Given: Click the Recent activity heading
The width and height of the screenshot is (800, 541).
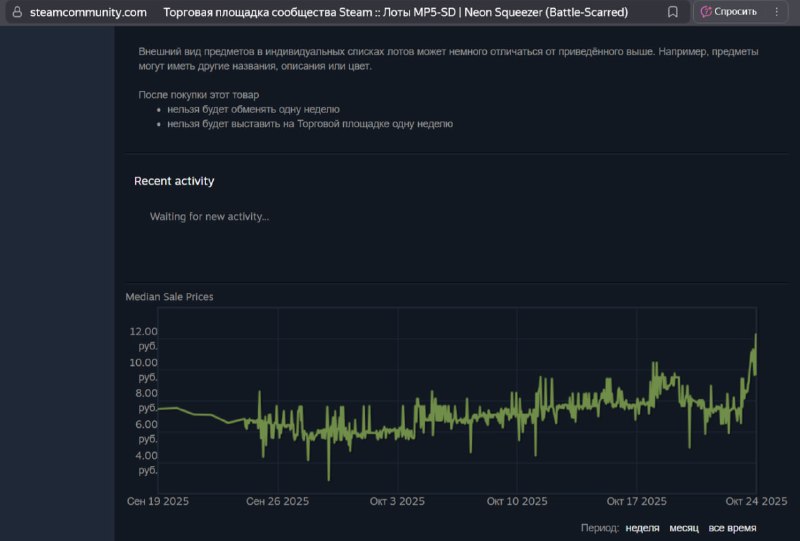Looking at the screenshot, I should click(x=174, y=181).
